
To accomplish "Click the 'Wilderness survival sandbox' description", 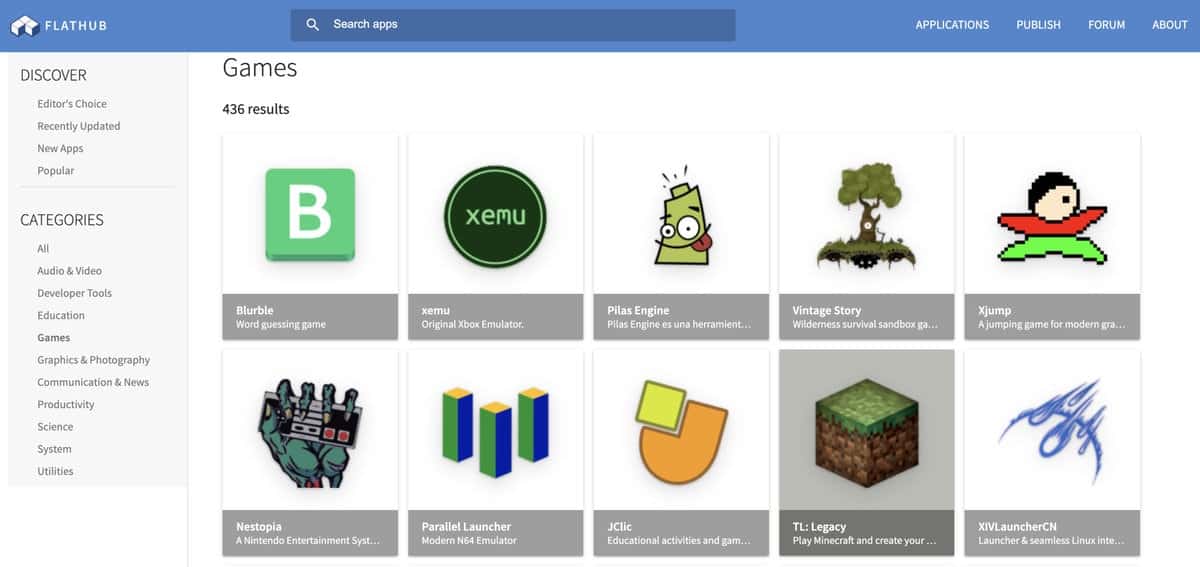I will [865, 325].
